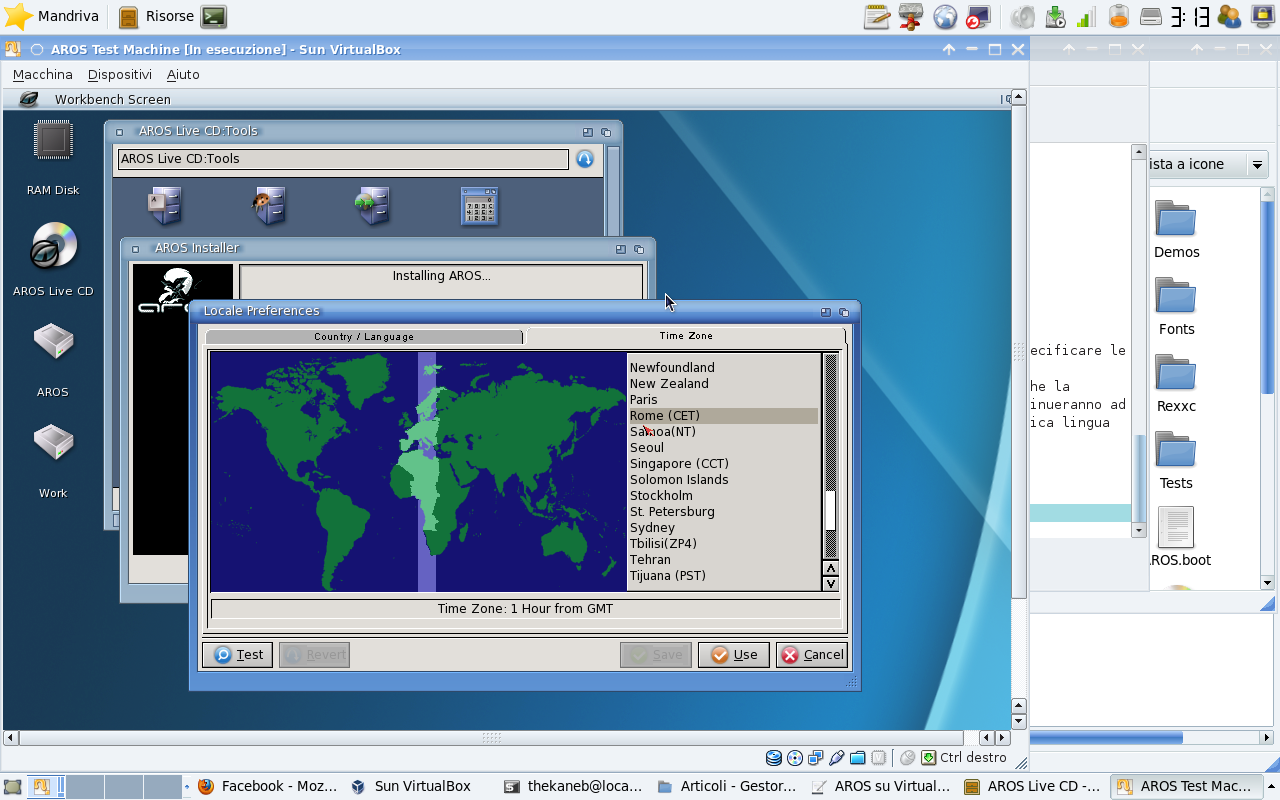Open the cabinet icon with a face

tap(269, 206)
